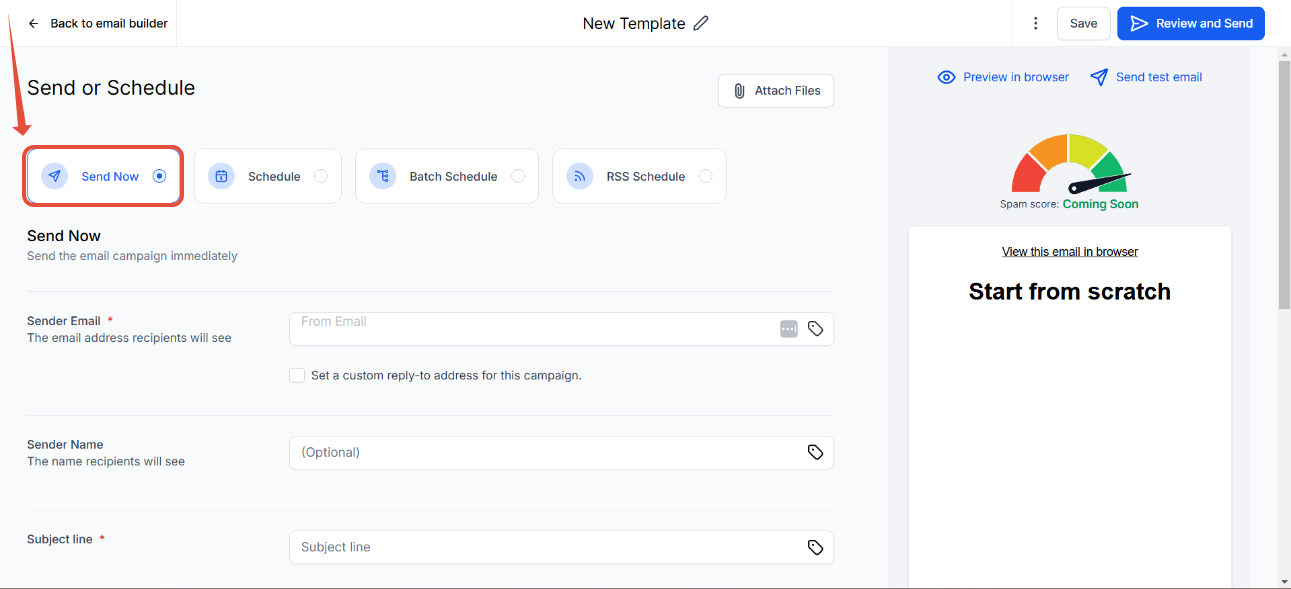Screen dimensions: 1291x589
Task: Click the tag icon in Sender Name field
Action: pyautogui.click(x=816, y=453)
